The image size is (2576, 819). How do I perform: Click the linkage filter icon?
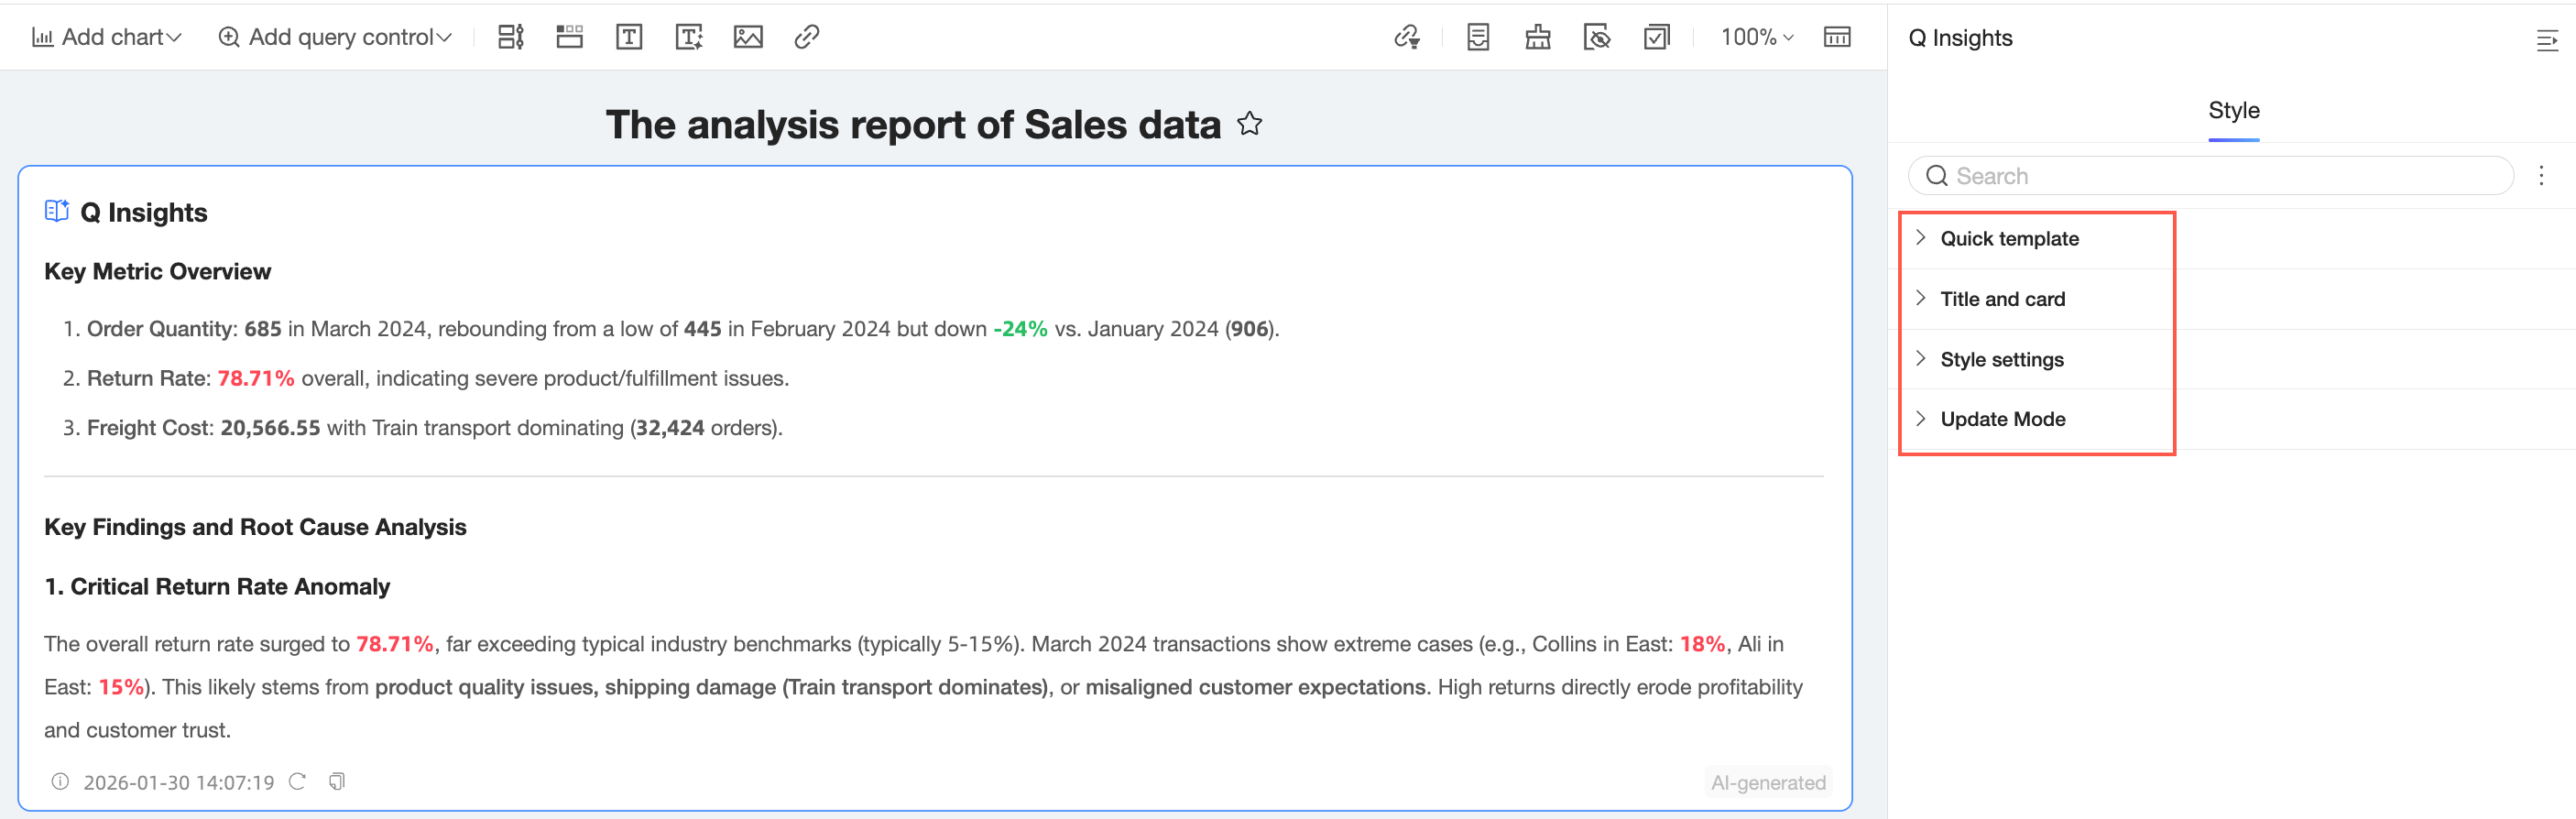point(1407,37)
